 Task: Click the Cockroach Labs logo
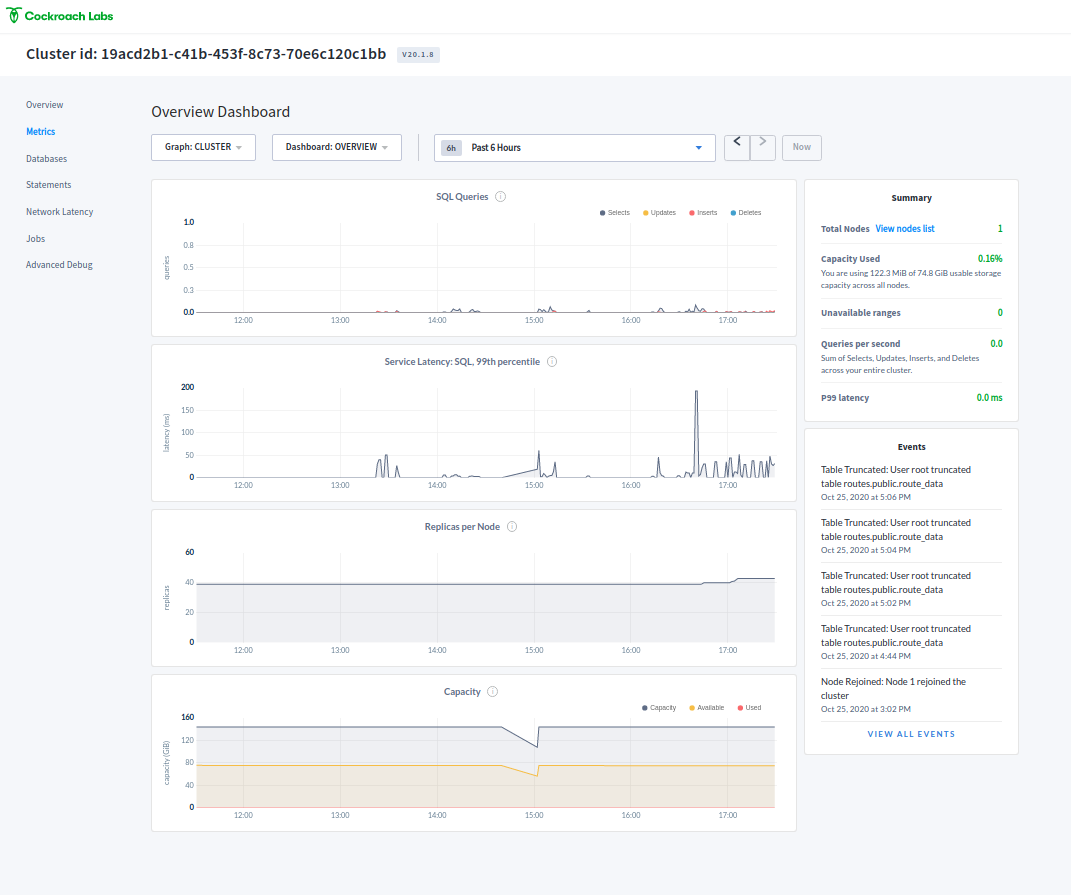point(59,16)
